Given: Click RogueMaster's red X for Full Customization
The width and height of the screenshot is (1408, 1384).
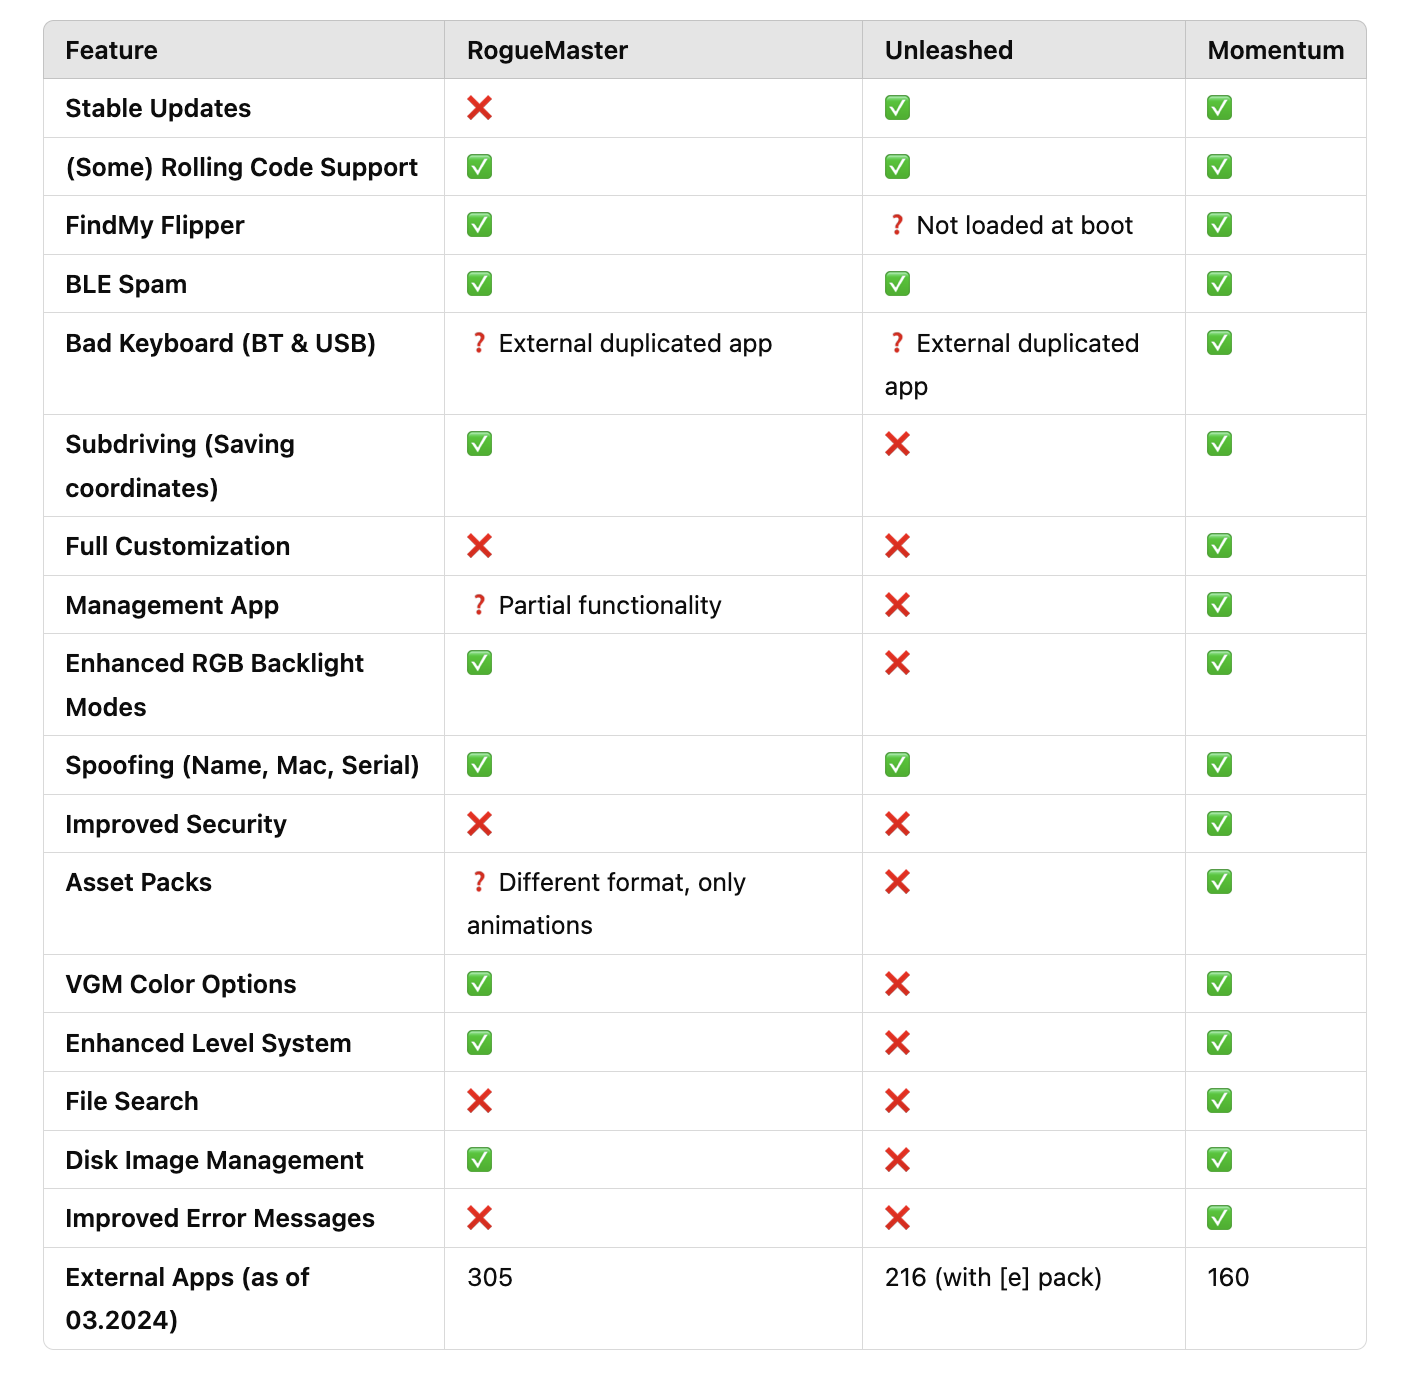Looking at the screenshot, I should (x=479, y=546).
